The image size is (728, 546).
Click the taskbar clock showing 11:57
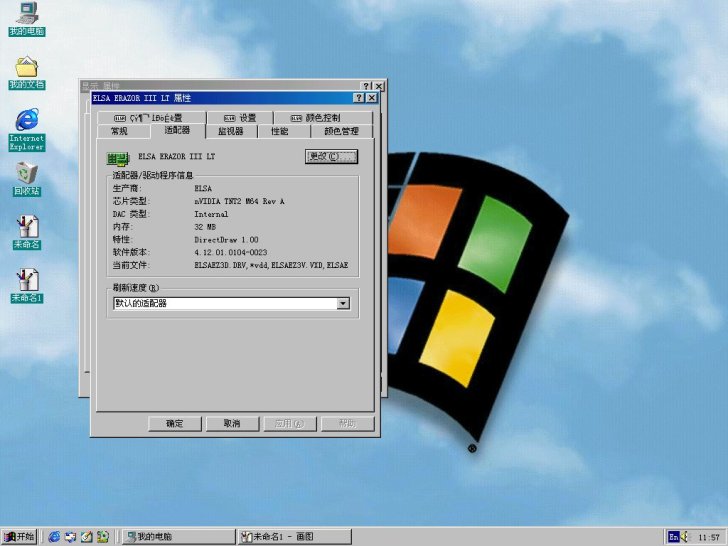pyautogui.click(x=708, y=537)
